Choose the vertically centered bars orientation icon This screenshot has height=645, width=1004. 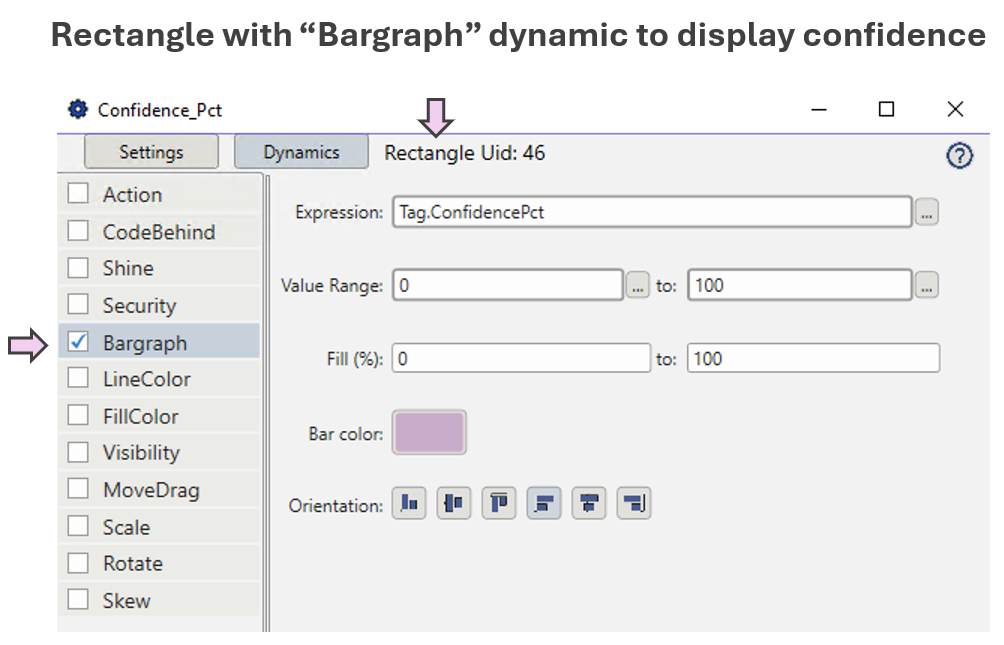point(454,504)
